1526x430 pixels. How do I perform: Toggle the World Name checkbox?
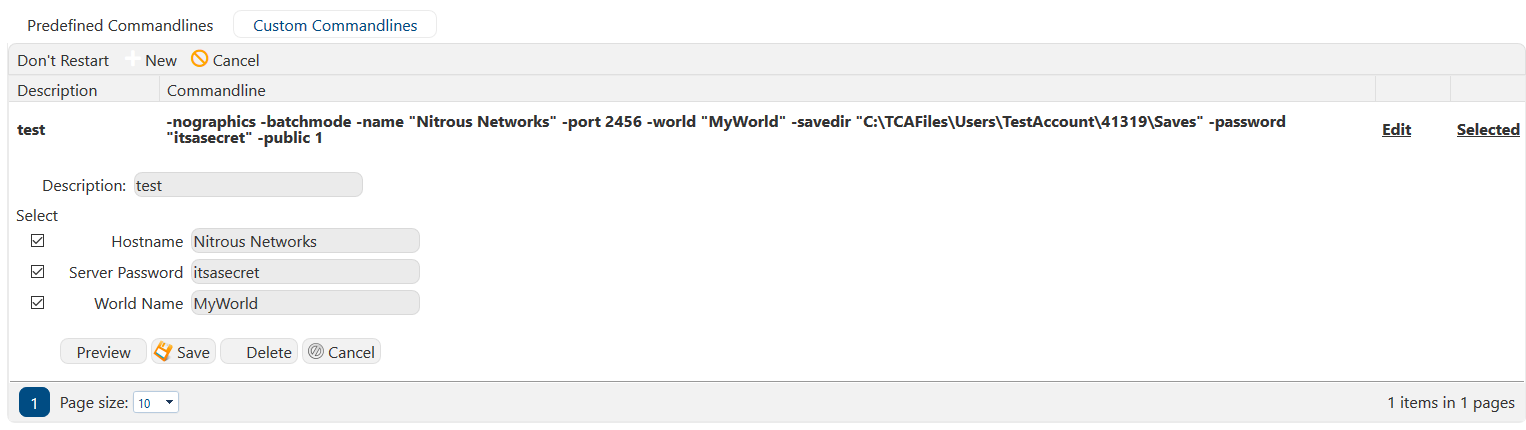click(x=38, y=302)
